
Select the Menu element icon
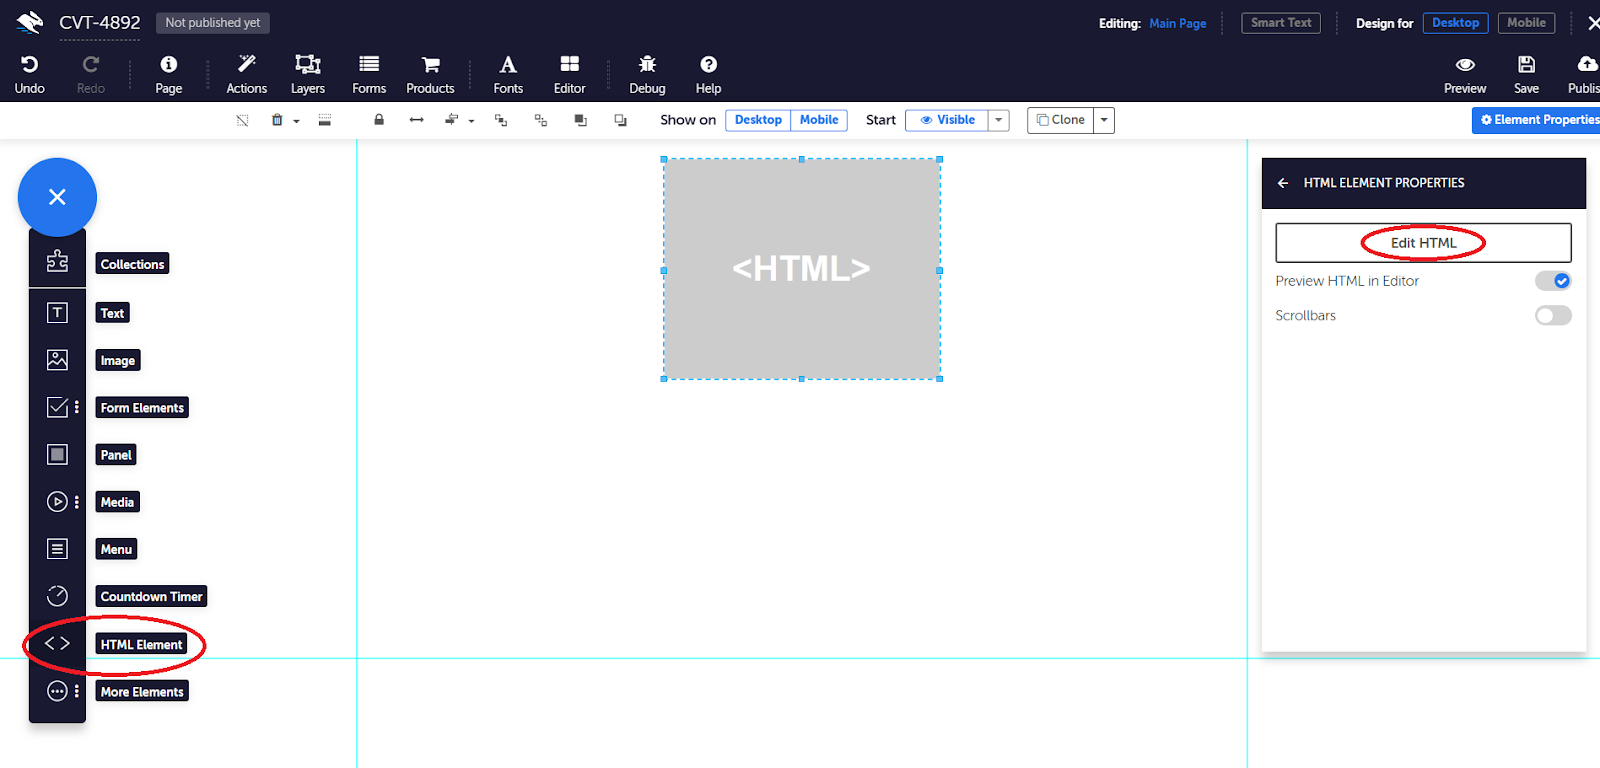tap(57, 549)
